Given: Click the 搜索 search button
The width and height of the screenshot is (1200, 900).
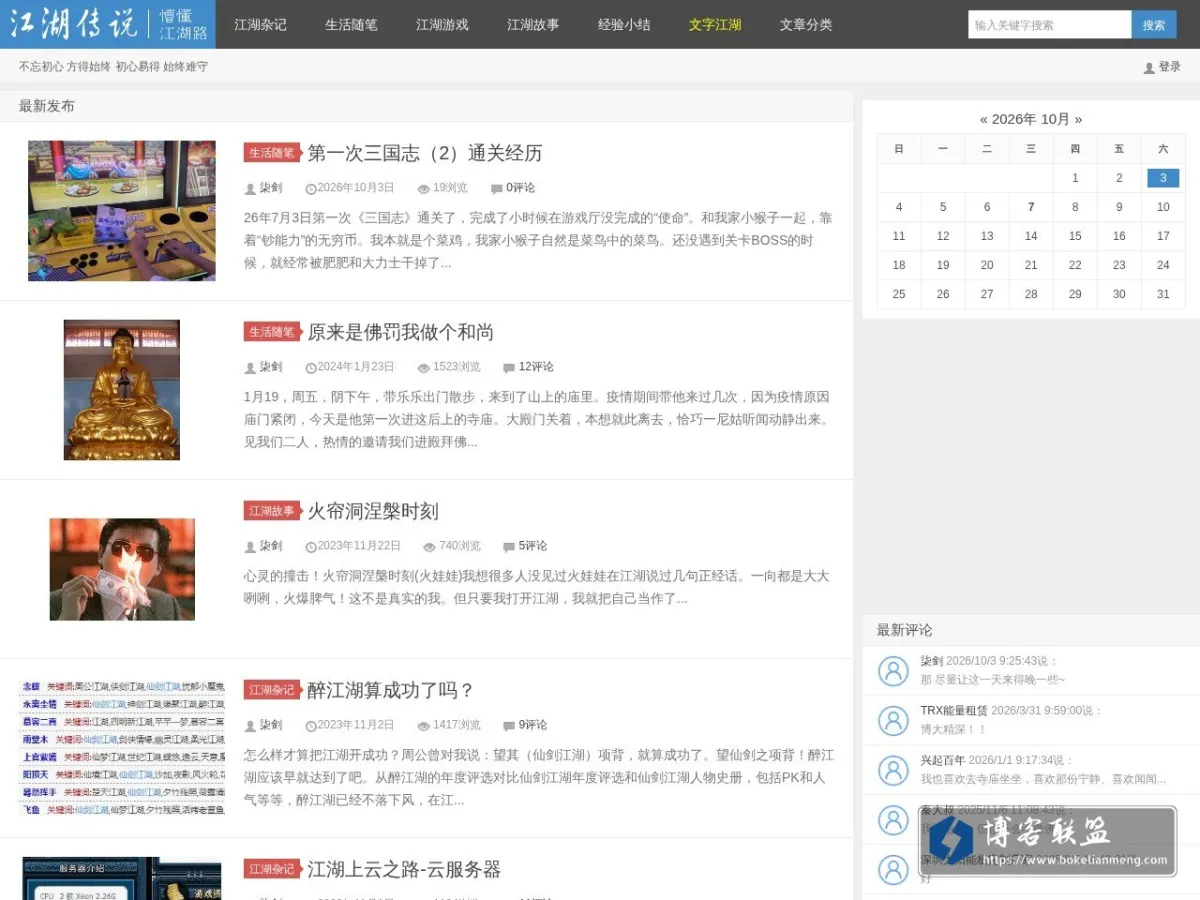Looking at the screenshot, I should click(1154, 25).
